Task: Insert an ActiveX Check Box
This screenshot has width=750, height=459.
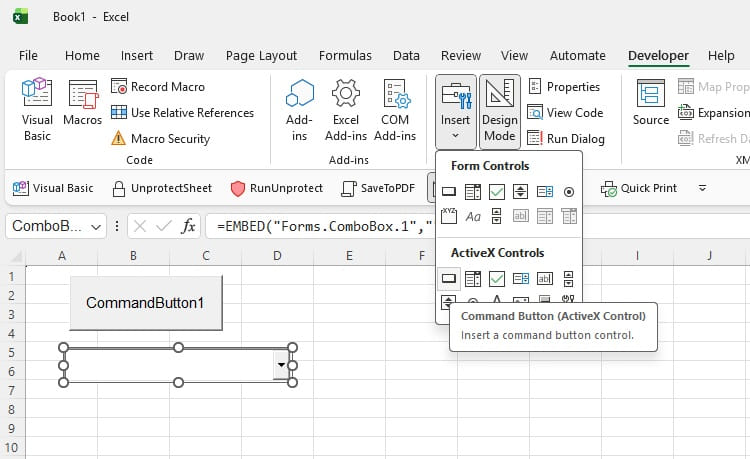Action: click(496, 278)
